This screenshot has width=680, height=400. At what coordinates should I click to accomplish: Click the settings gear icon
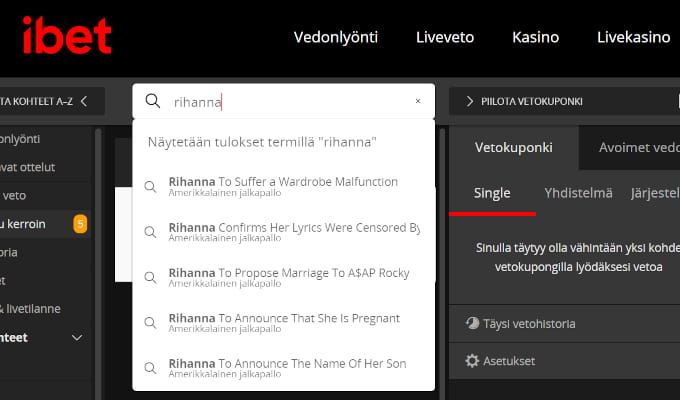(472, 361)
